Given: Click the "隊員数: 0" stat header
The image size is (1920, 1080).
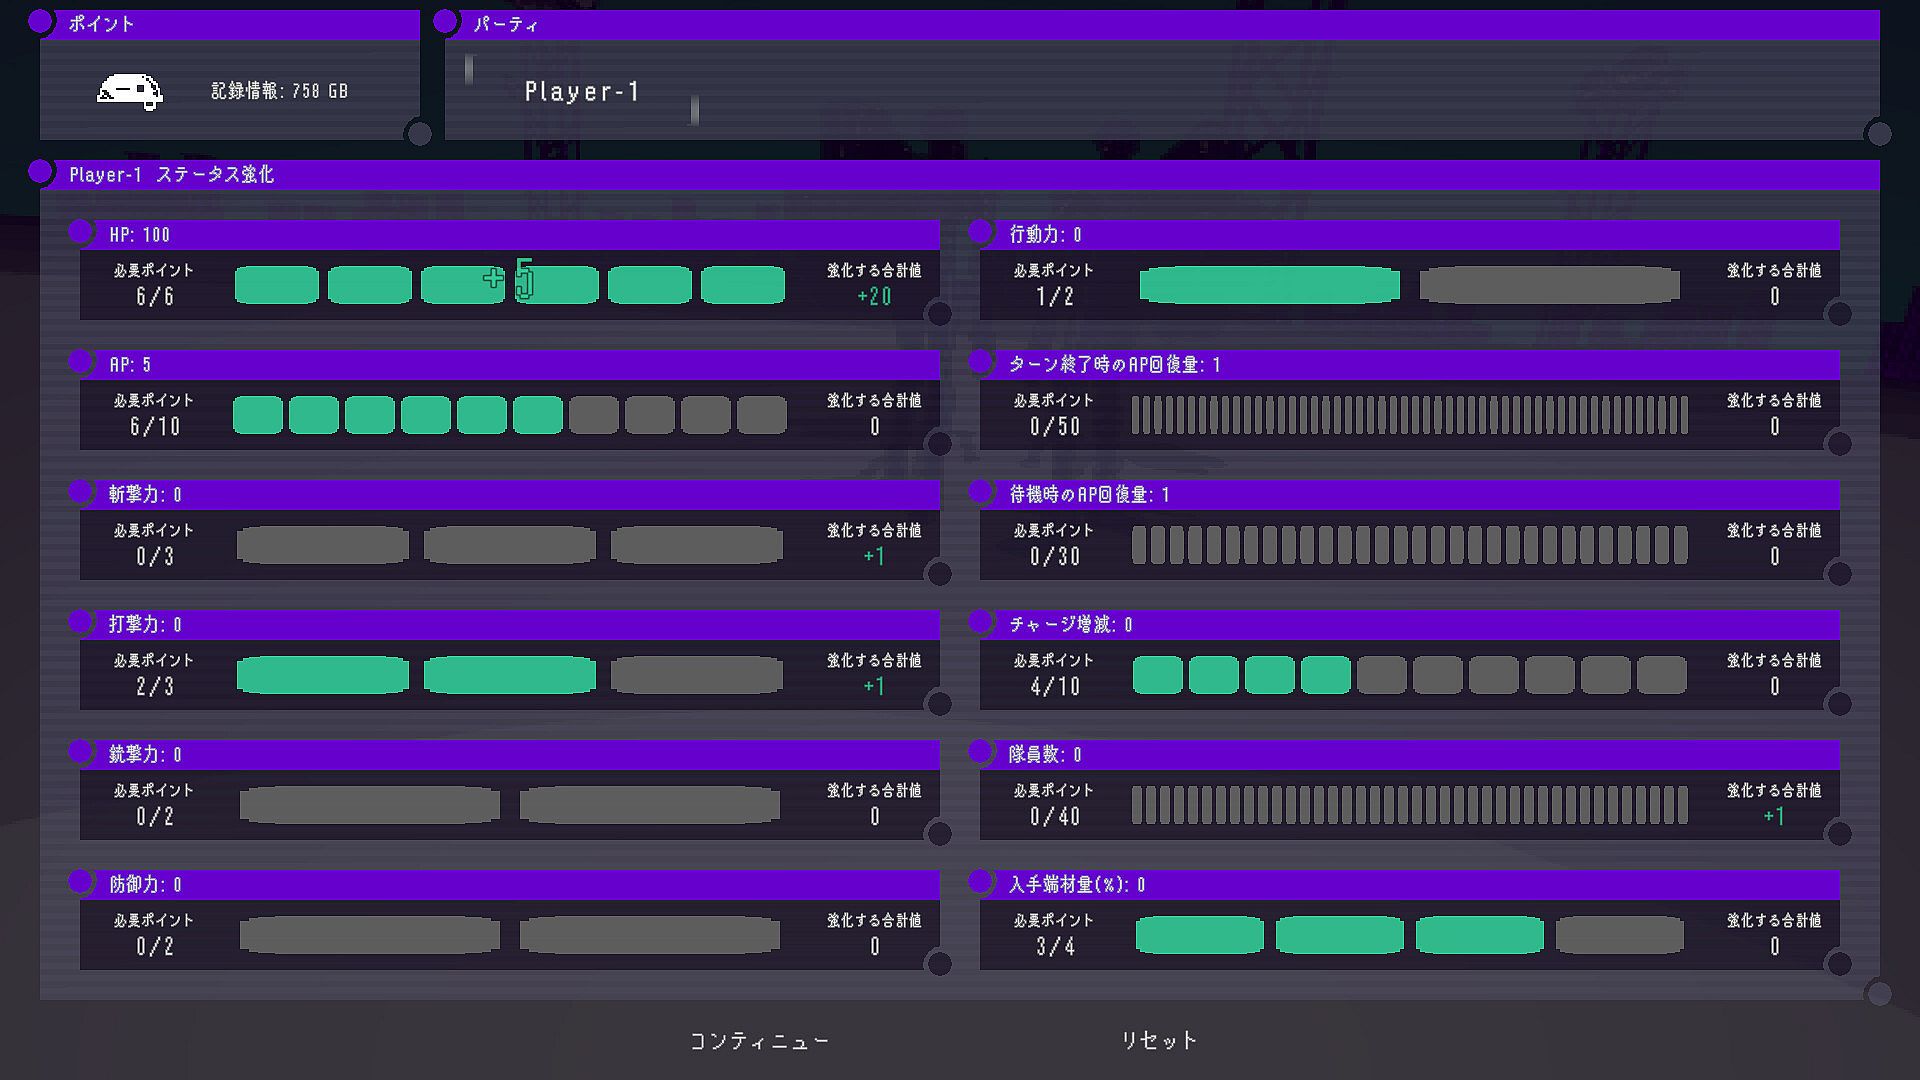Looking at the screenshot, I should pyautogui.click(x=1410, y=755).
